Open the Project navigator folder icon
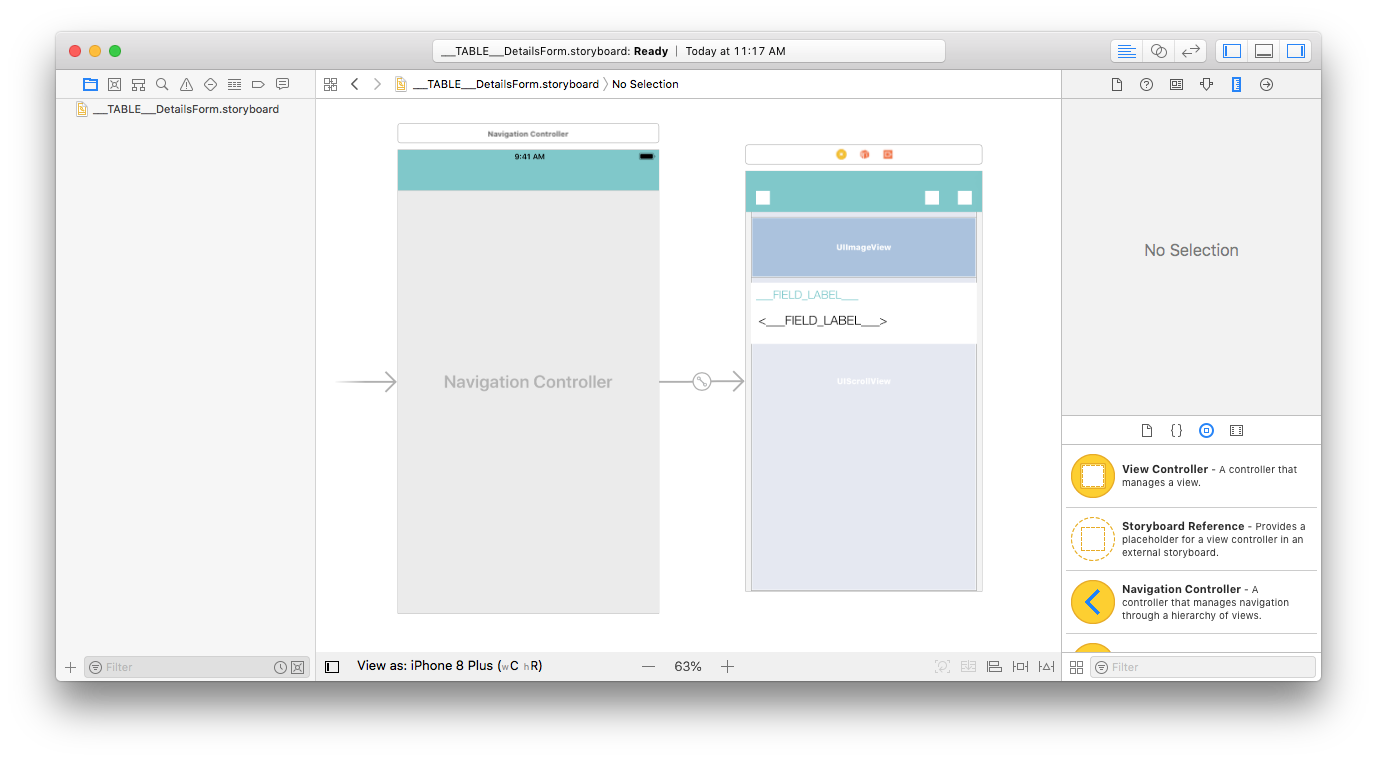This screenshot has width=1377, height=761. coord(90,84)
